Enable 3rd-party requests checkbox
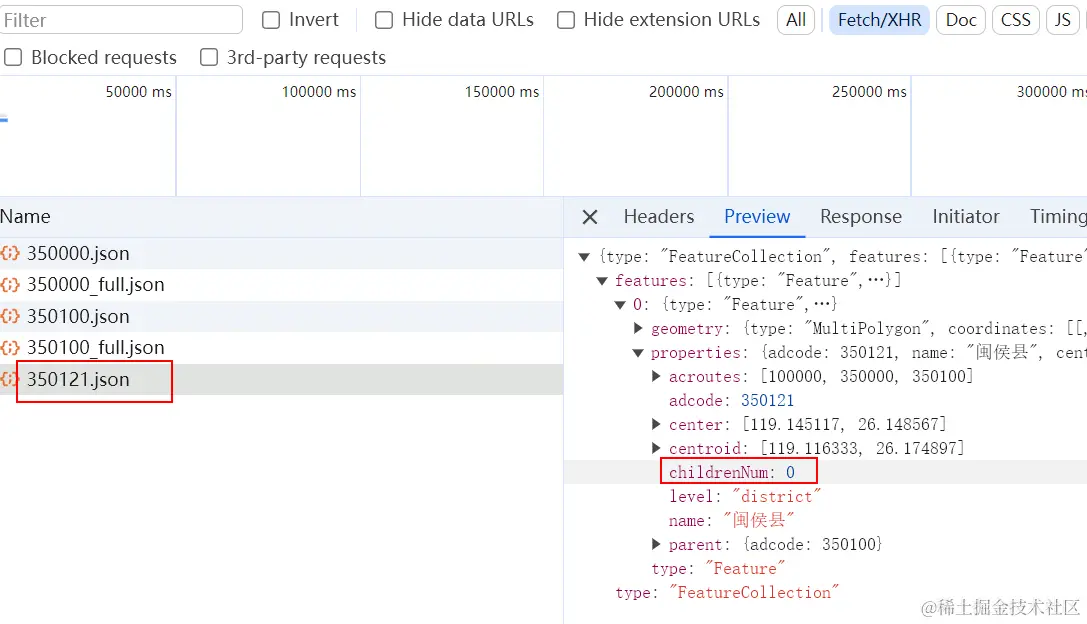 (x=209, y=58)
